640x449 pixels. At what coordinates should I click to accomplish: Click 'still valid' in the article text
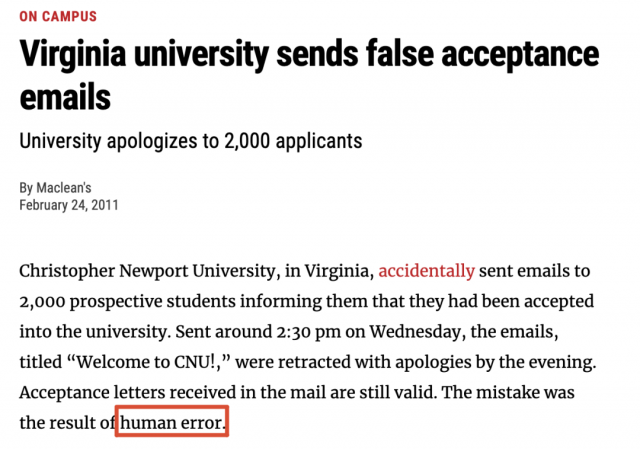[404, 393]
